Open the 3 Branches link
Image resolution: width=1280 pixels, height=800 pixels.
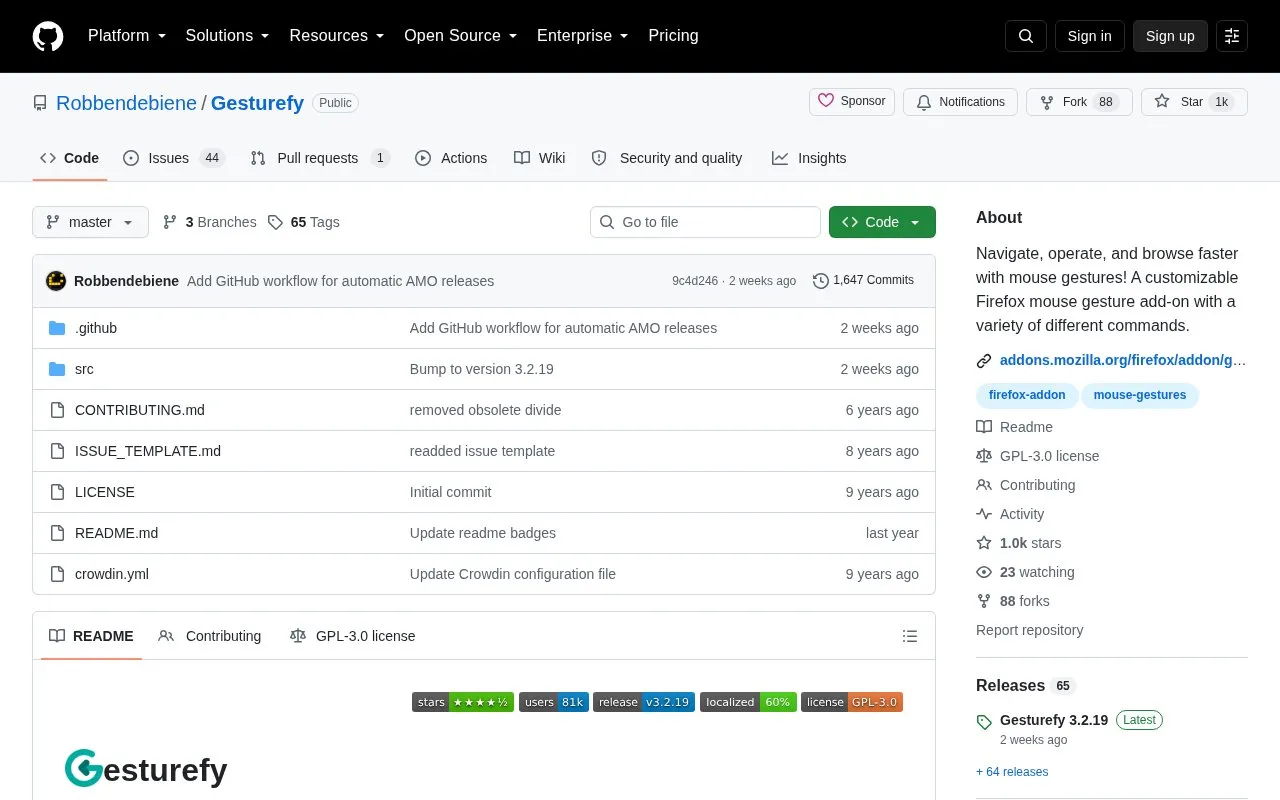[x=209, y=222]
